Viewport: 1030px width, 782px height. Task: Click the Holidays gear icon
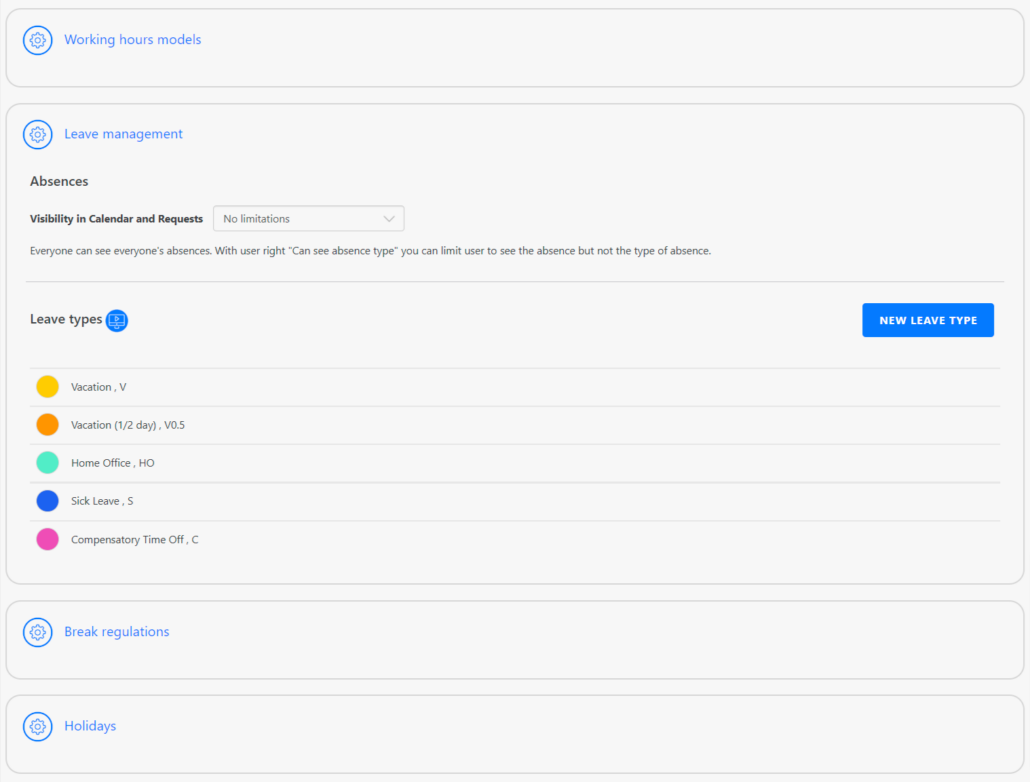coord(38,726)
